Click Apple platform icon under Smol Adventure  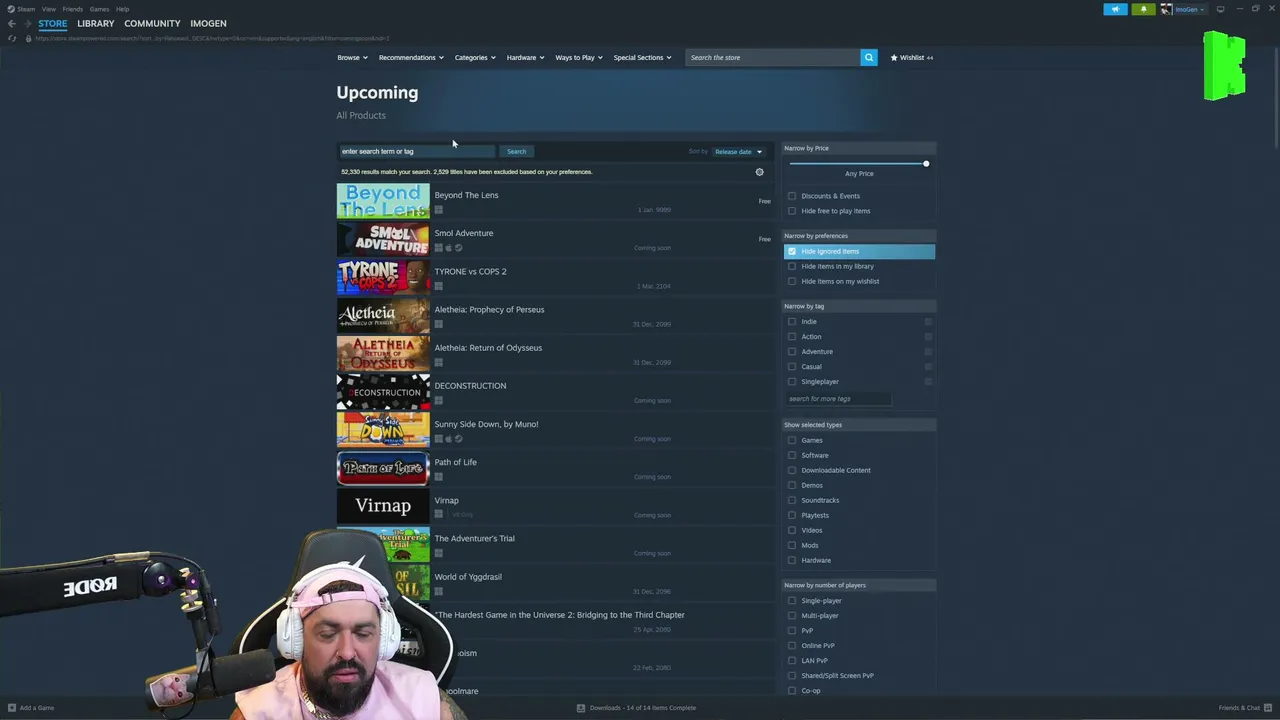449,248
